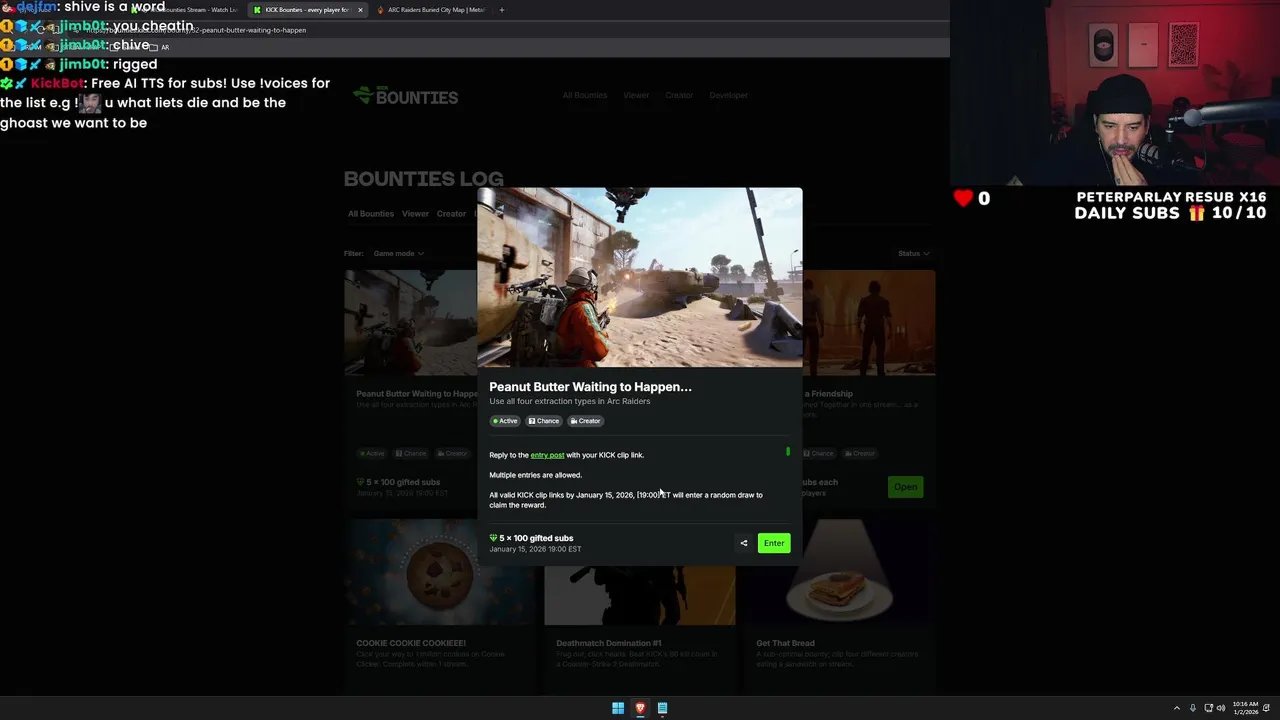Click the 'Peanut Butter Waiting to Happen...' dialog title

[590, 386]
